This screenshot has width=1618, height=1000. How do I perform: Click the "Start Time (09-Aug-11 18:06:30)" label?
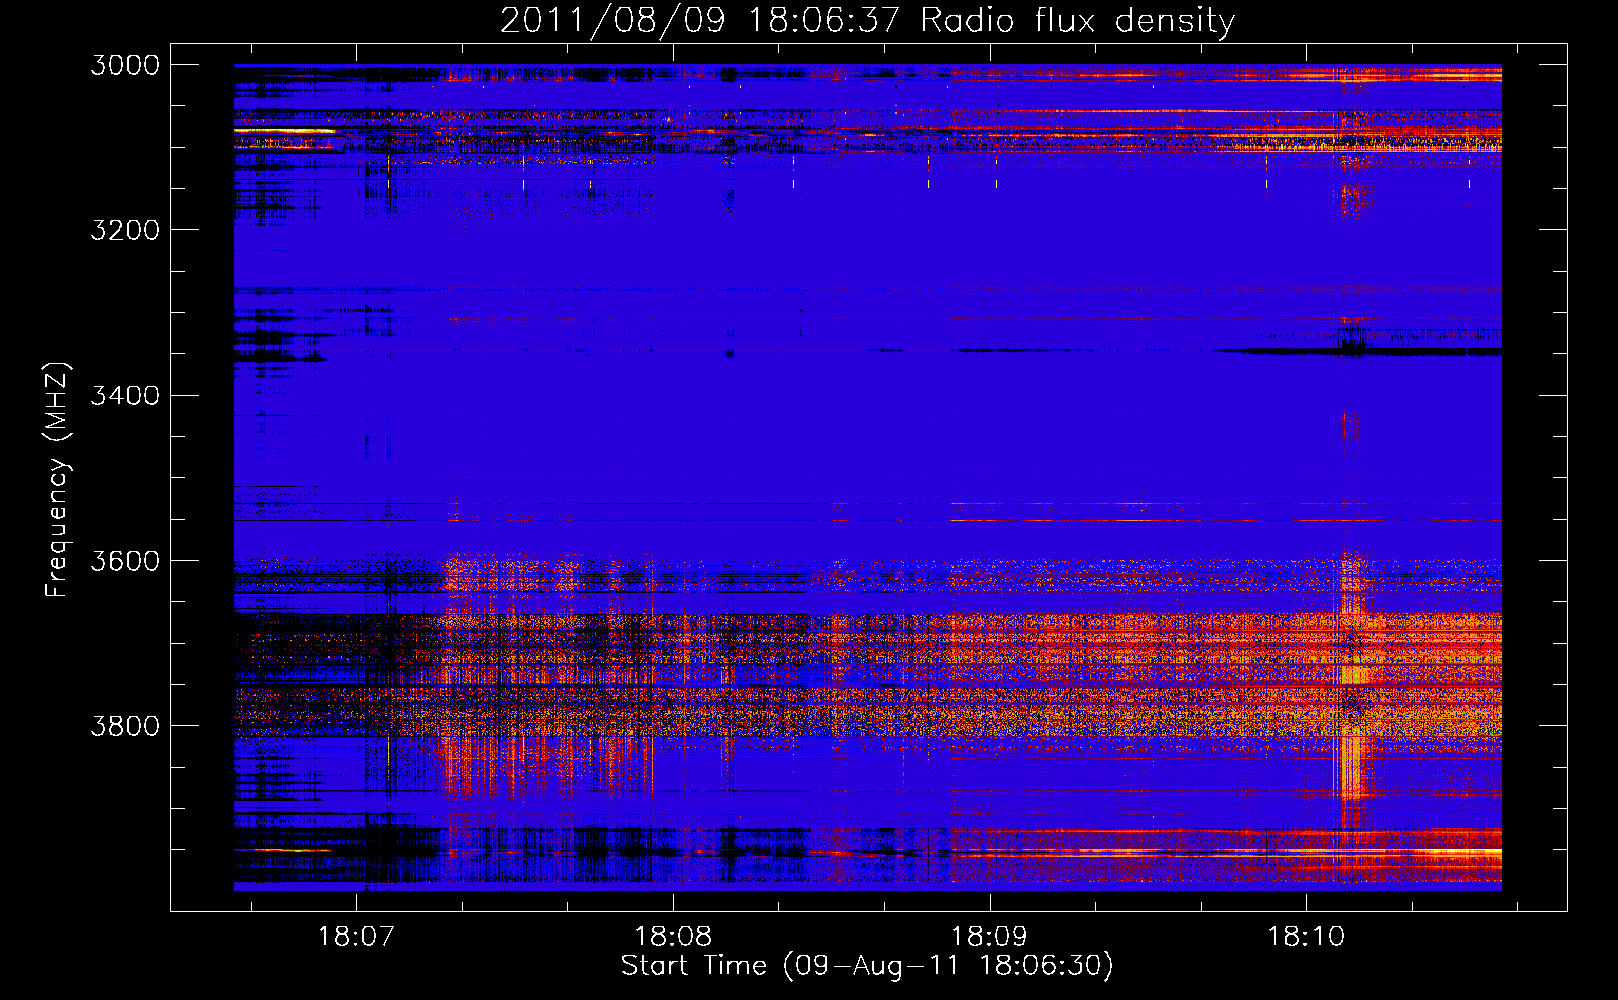tap(867, 966)
